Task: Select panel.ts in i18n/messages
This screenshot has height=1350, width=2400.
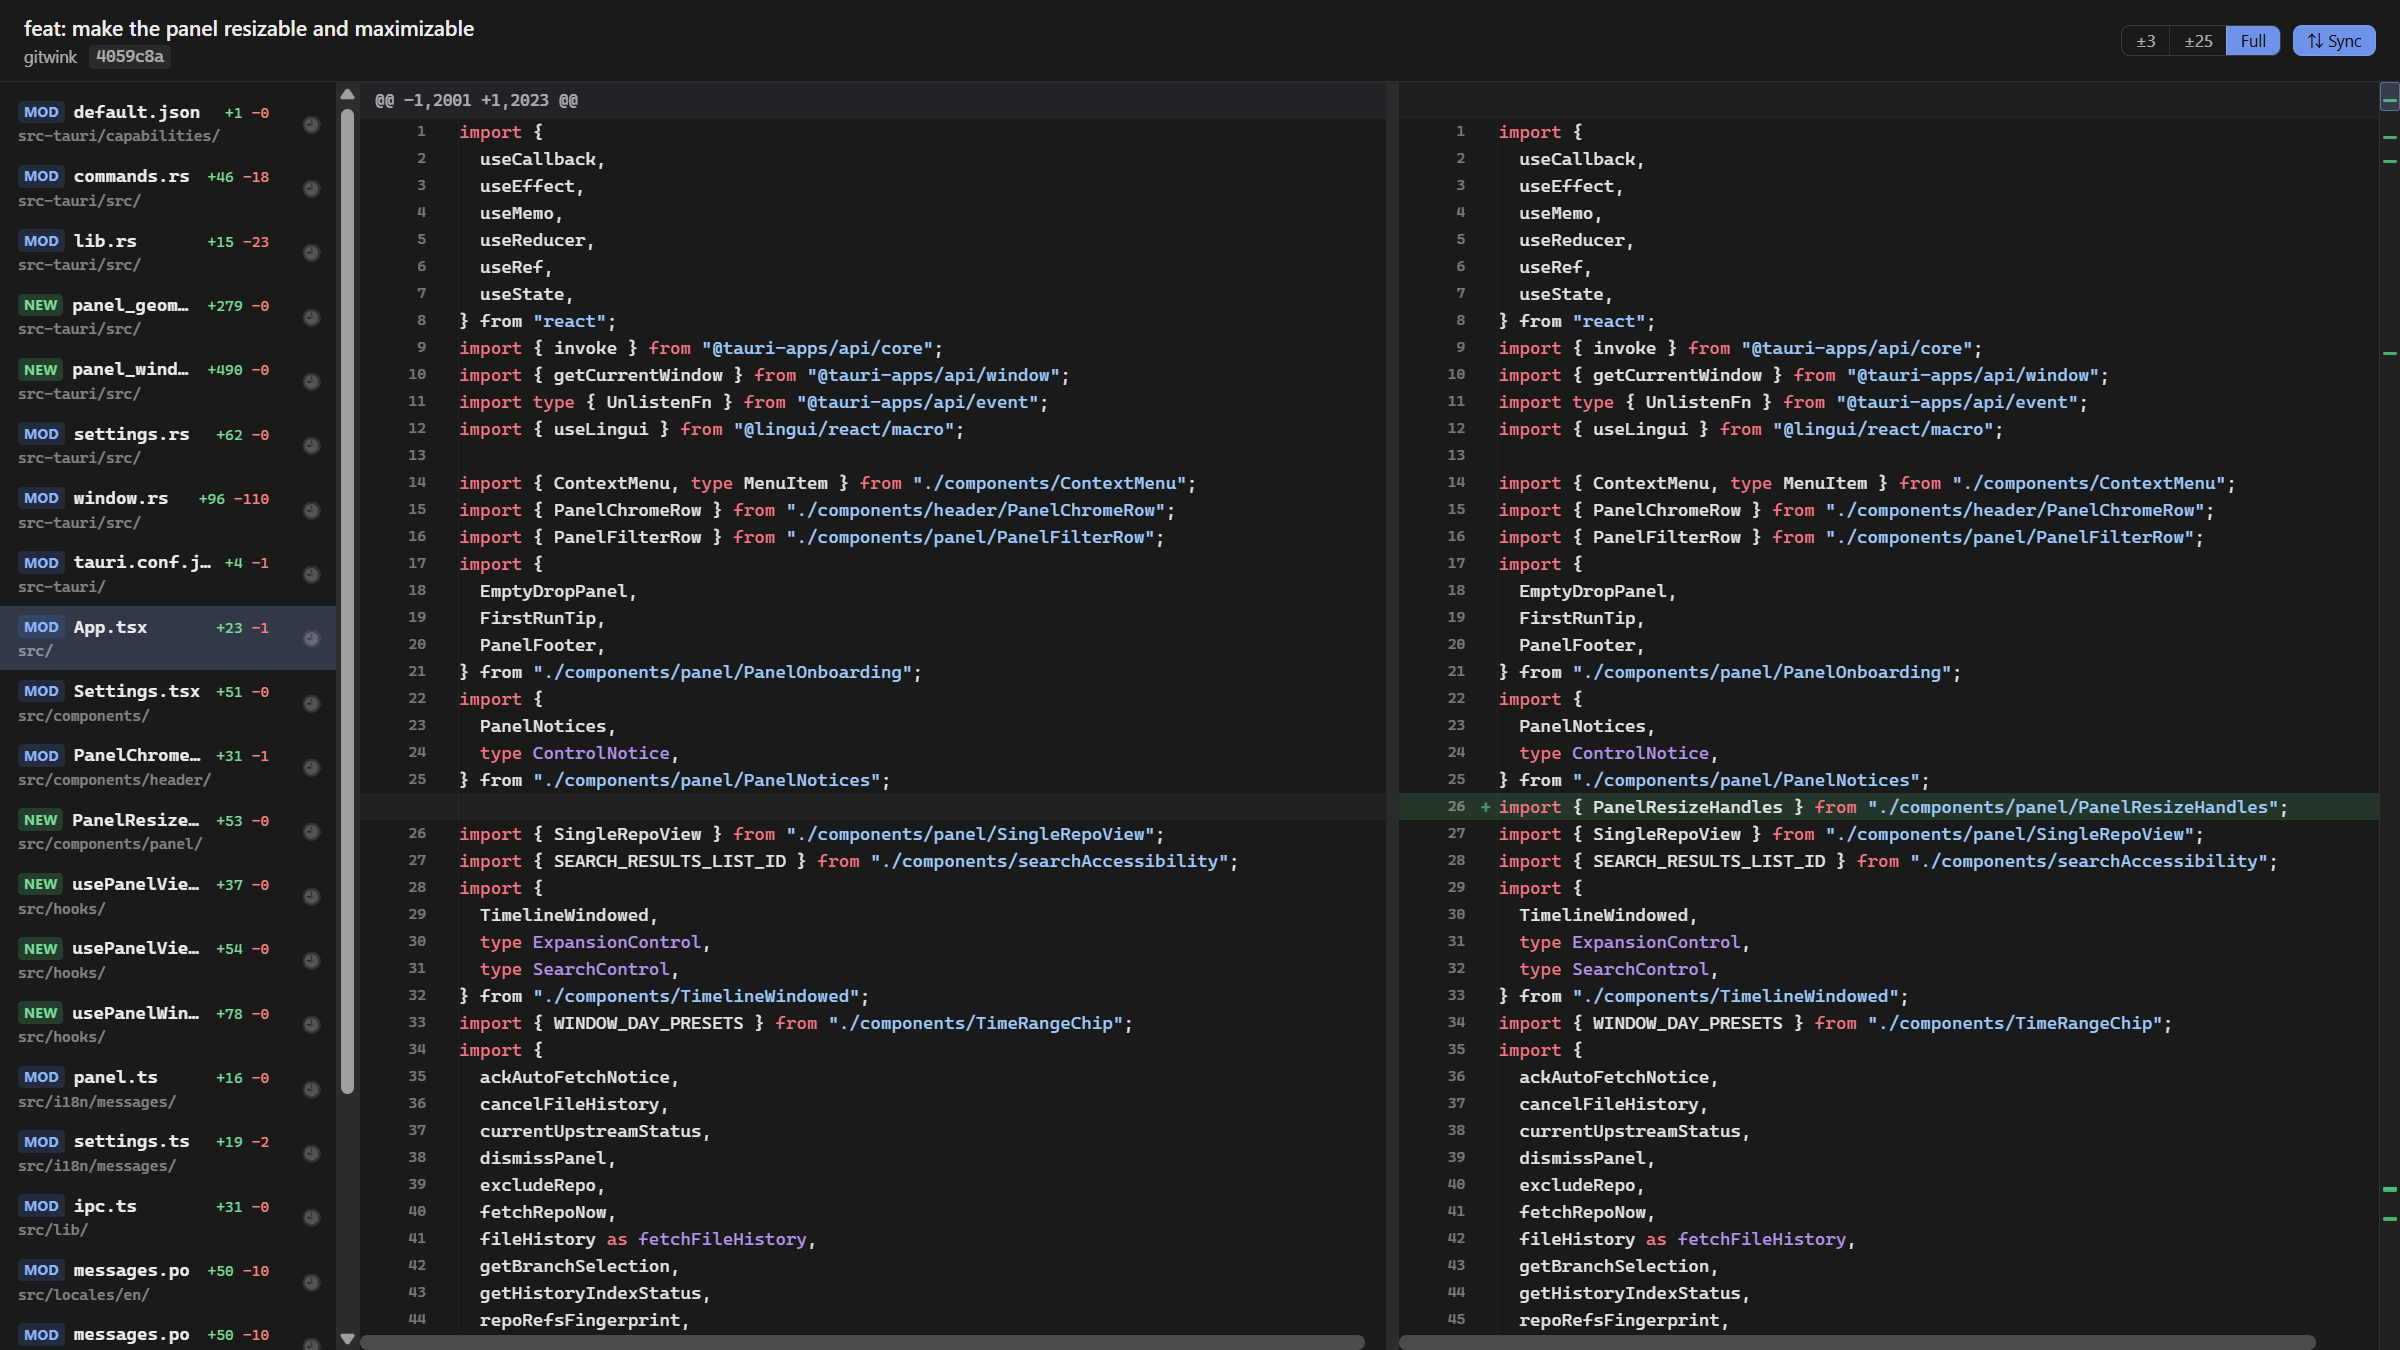Action: click(168, 1089)
